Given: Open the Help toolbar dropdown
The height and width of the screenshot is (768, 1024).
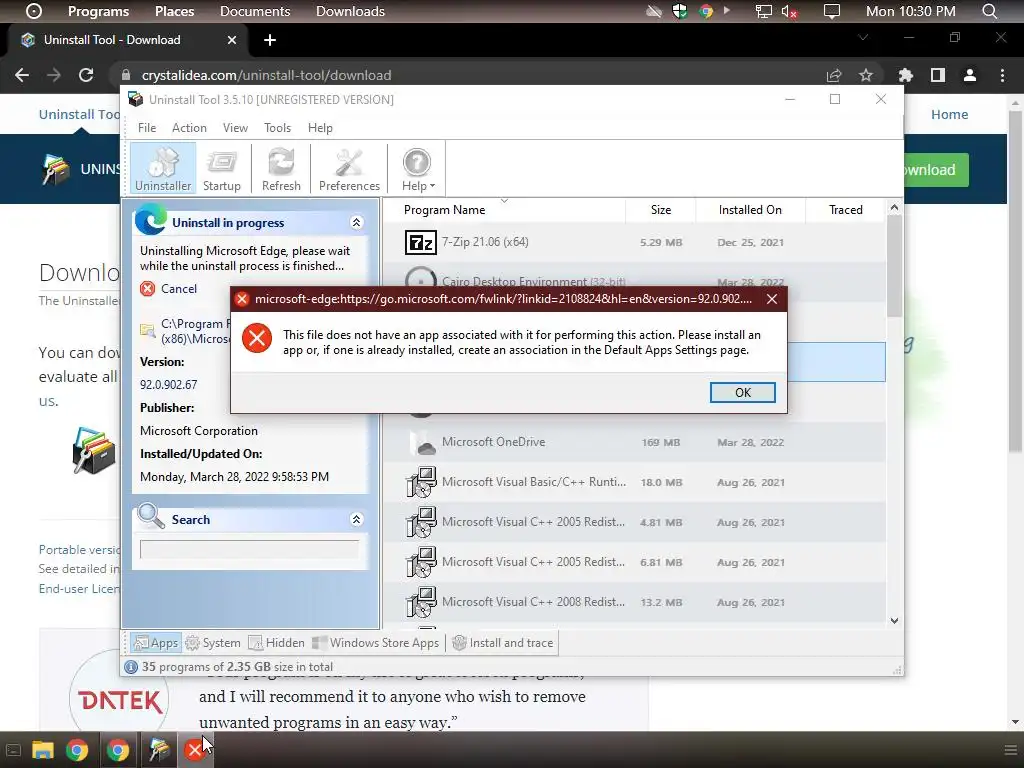Looking at the screenshot, I should (x=417, y=168).
